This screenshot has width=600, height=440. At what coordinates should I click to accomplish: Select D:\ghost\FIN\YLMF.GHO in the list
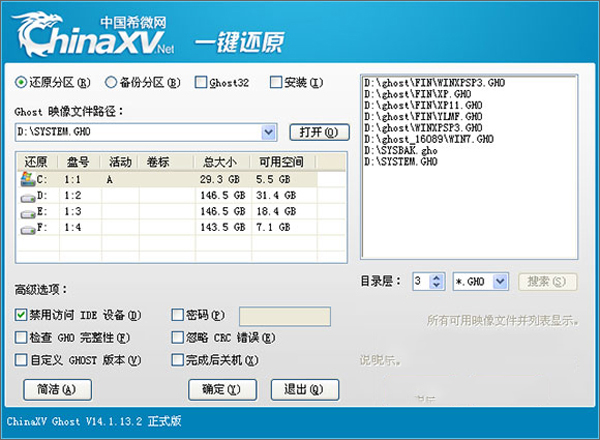click(423, 117)
